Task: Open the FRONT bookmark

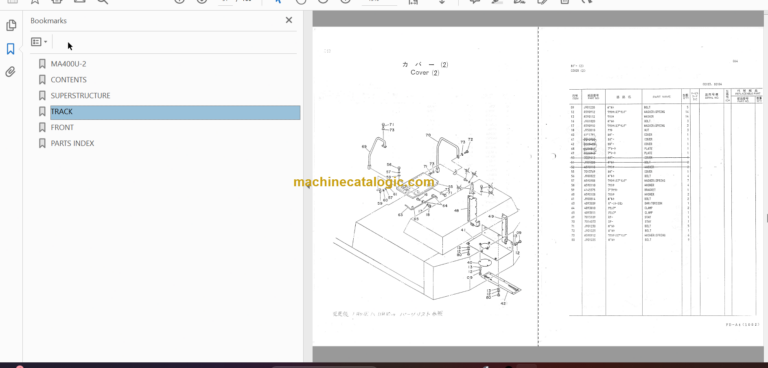Action: tap(62, 127)
